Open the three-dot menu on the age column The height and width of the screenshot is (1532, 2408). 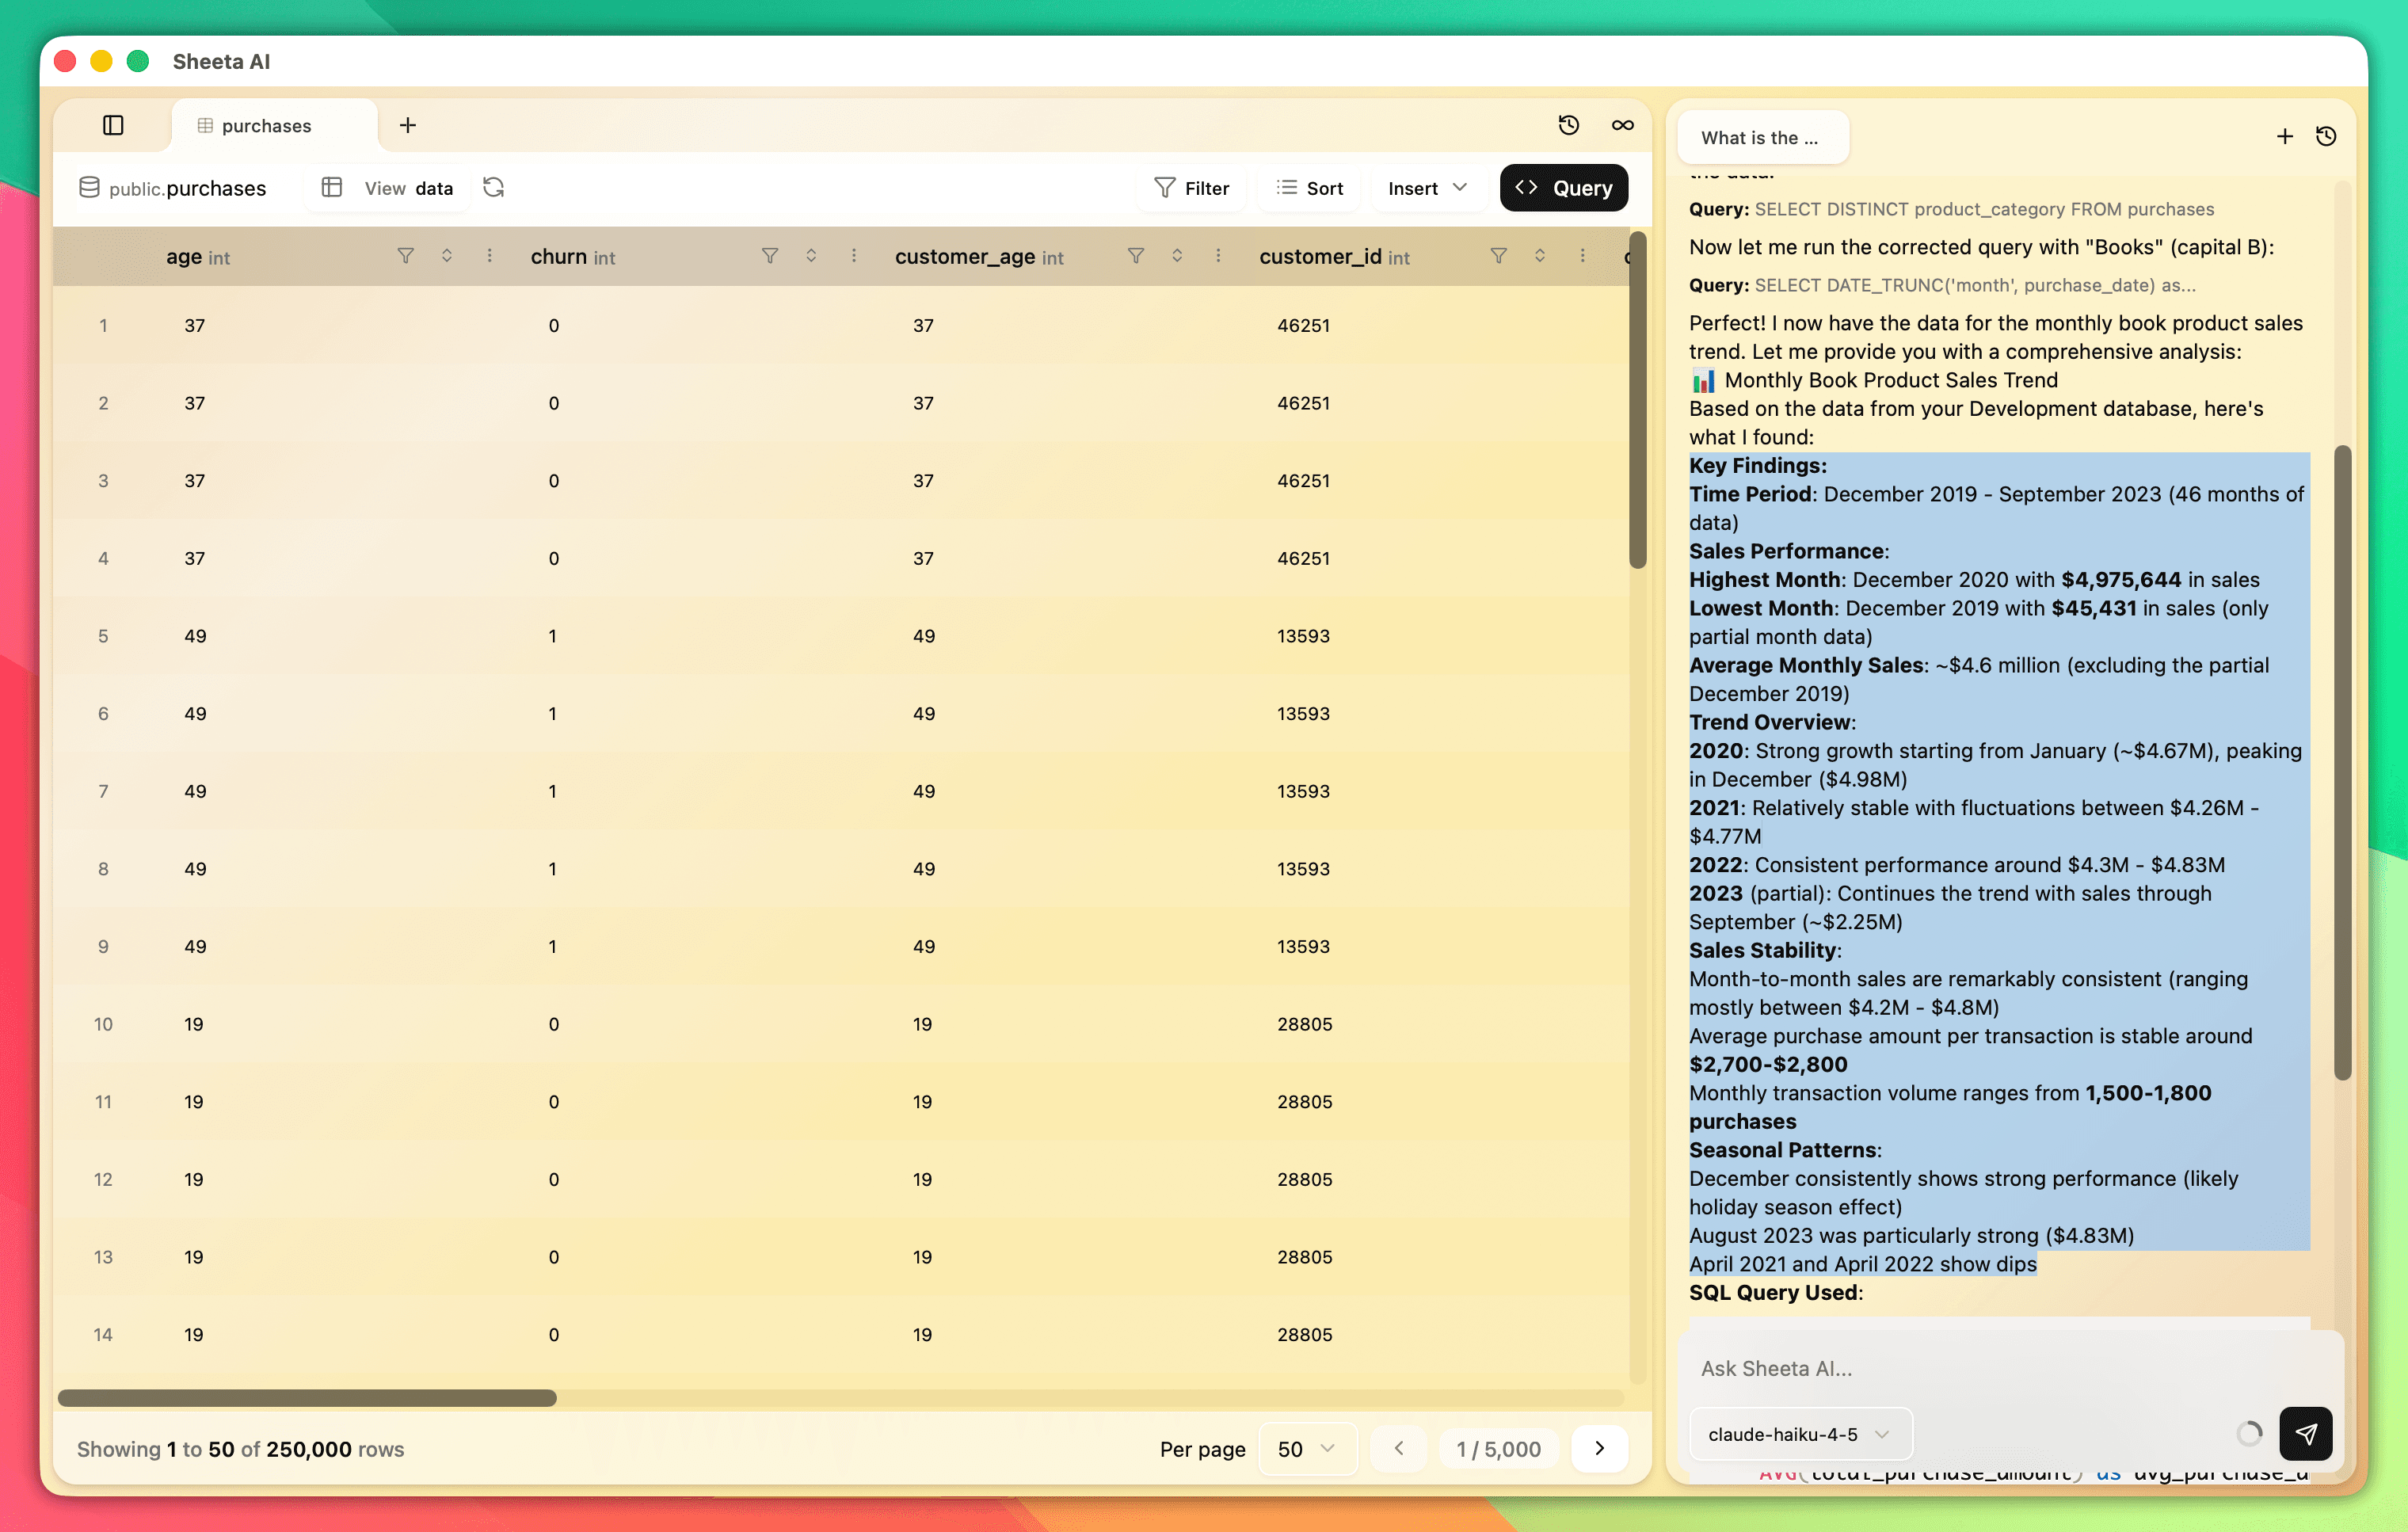pos(489,256)
